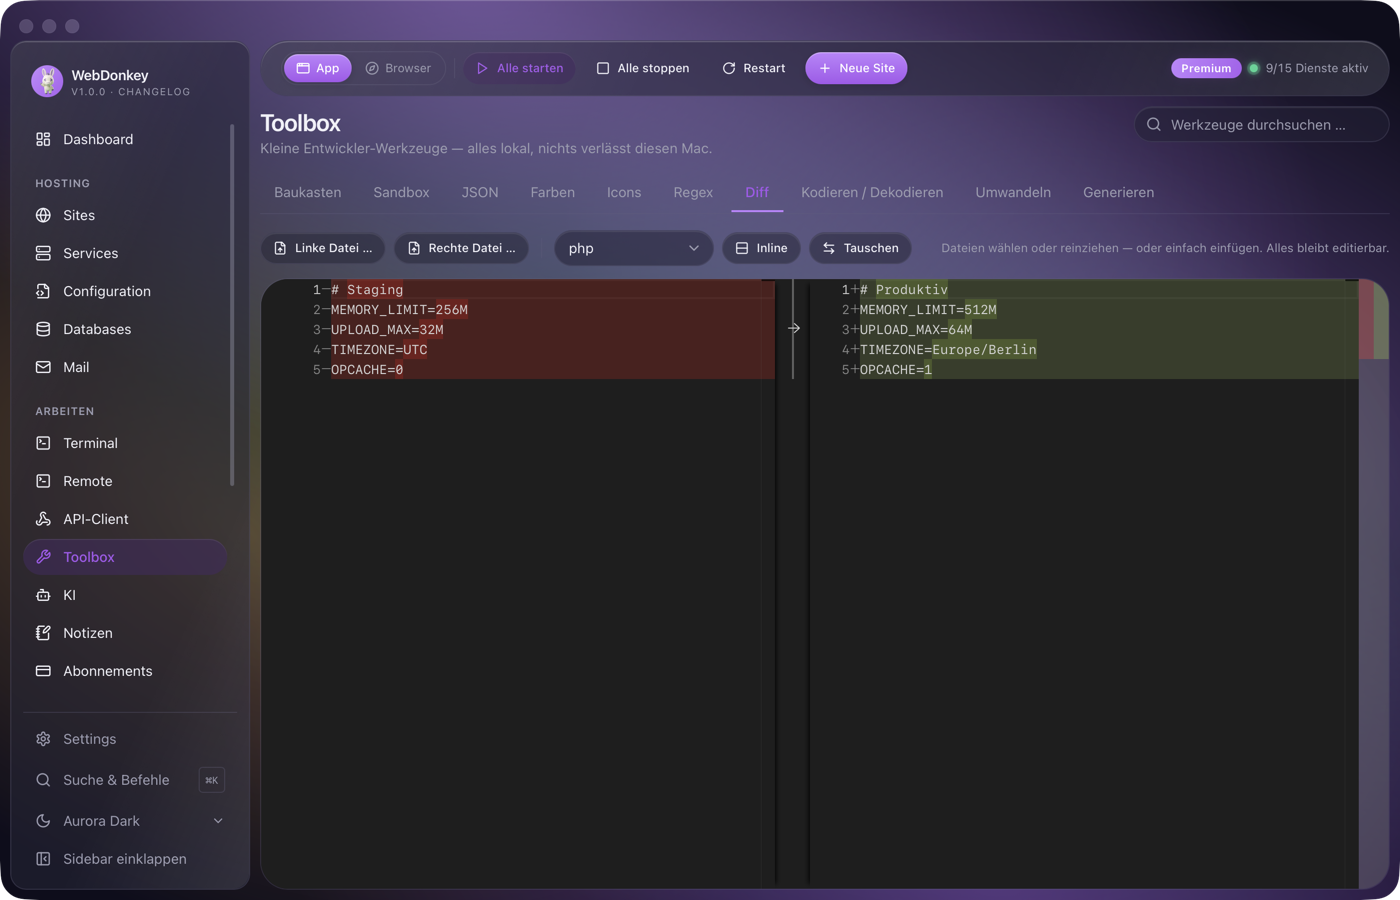Open Notizen in the sidebar
The width and height of the screenshot is (1400, 900).
click(126, 633)
